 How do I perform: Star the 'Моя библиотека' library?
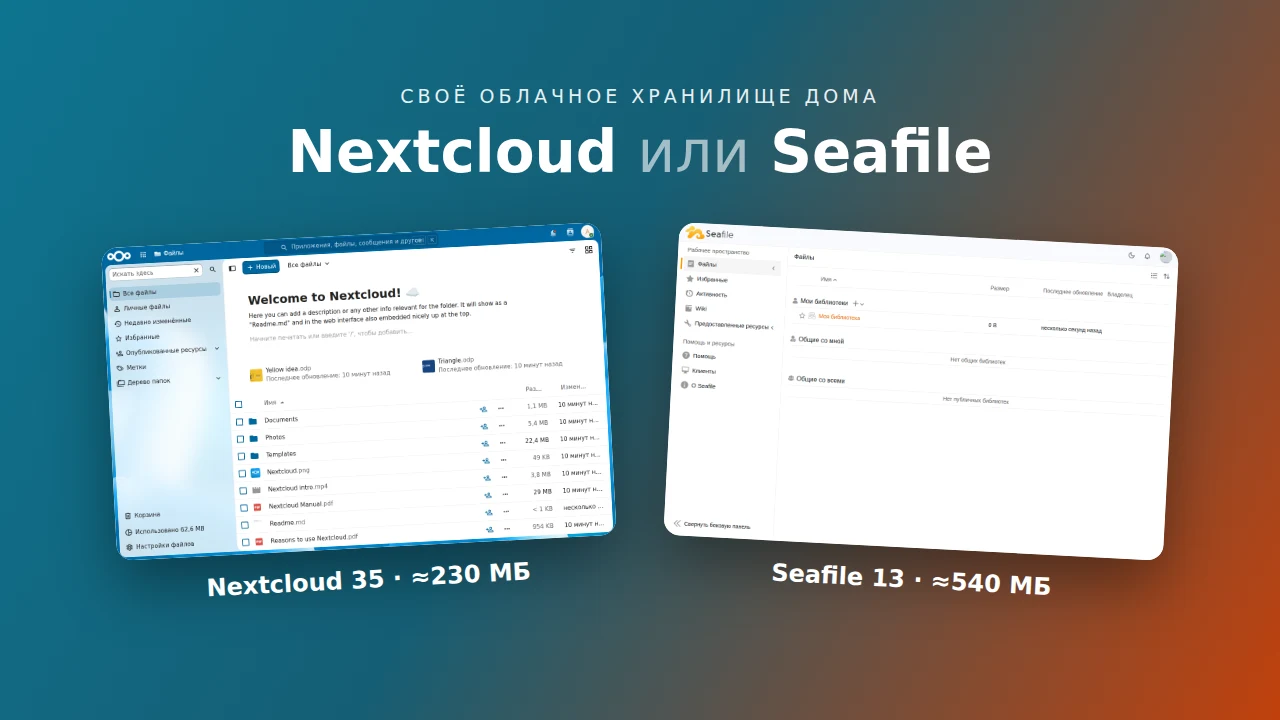pyautogui.click(x=802, y=315)
